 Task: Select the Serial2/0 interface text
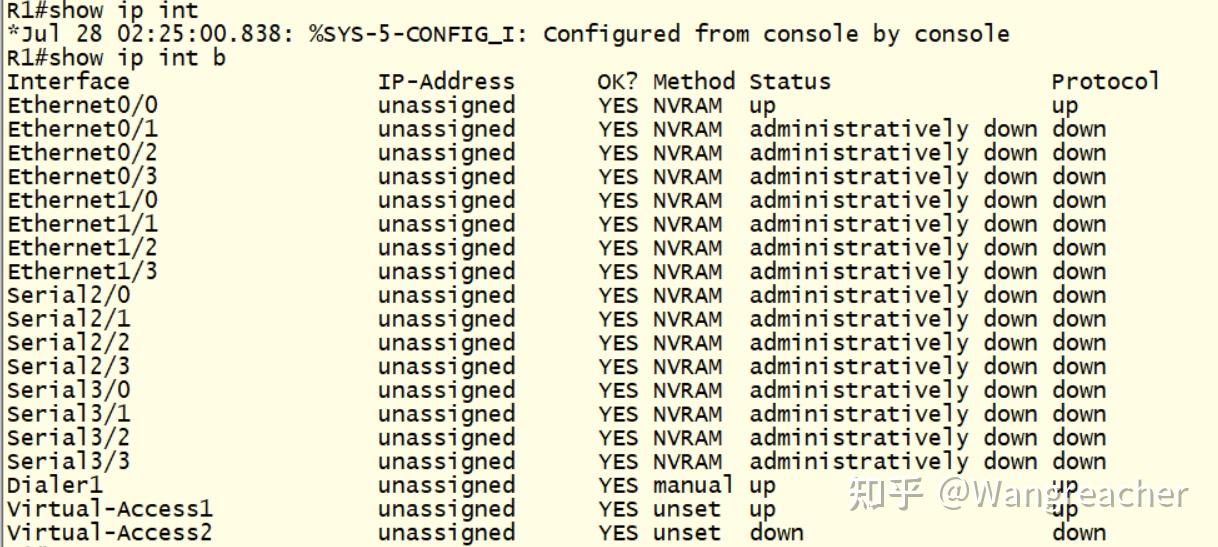pos(68,296)
